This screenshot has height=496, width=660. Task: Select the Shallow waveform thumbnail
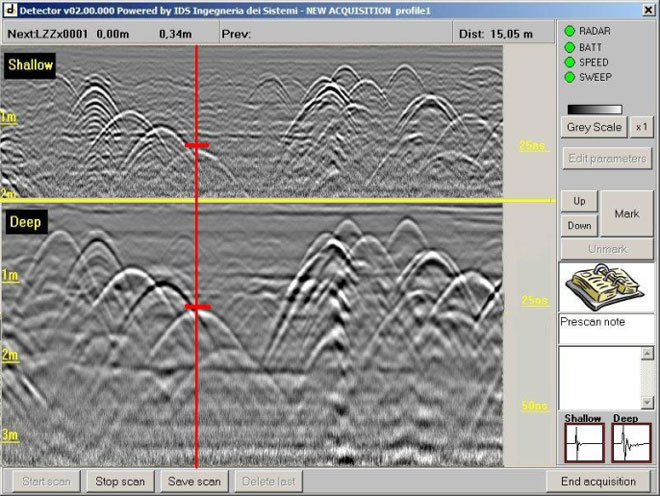pyautogui.click(x=583, y=443)
